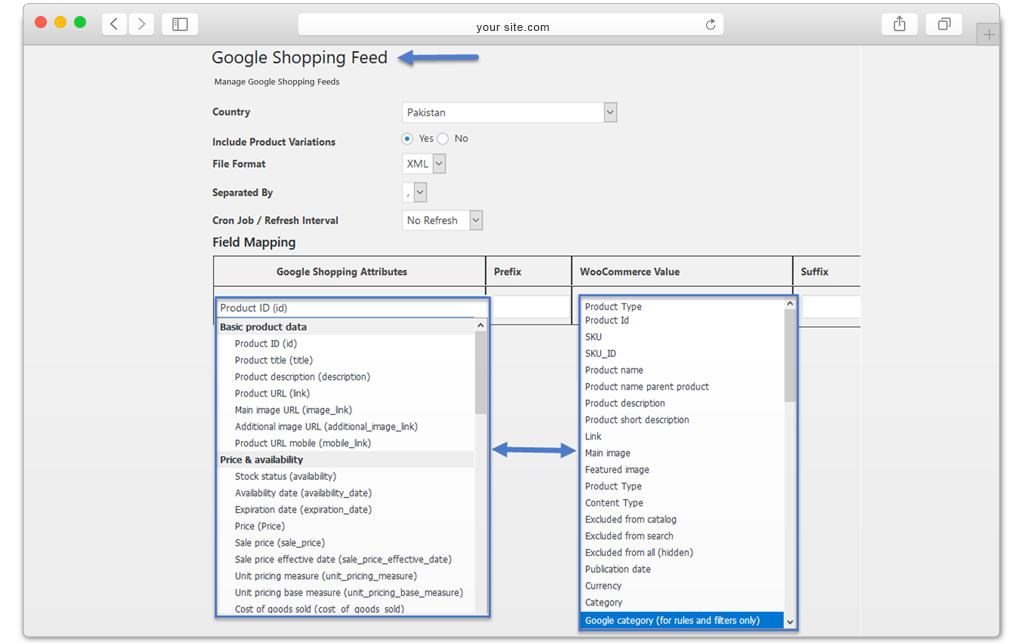1024x643 pixels.
Task: Open the browser share icon
Action: coord(899,24)
